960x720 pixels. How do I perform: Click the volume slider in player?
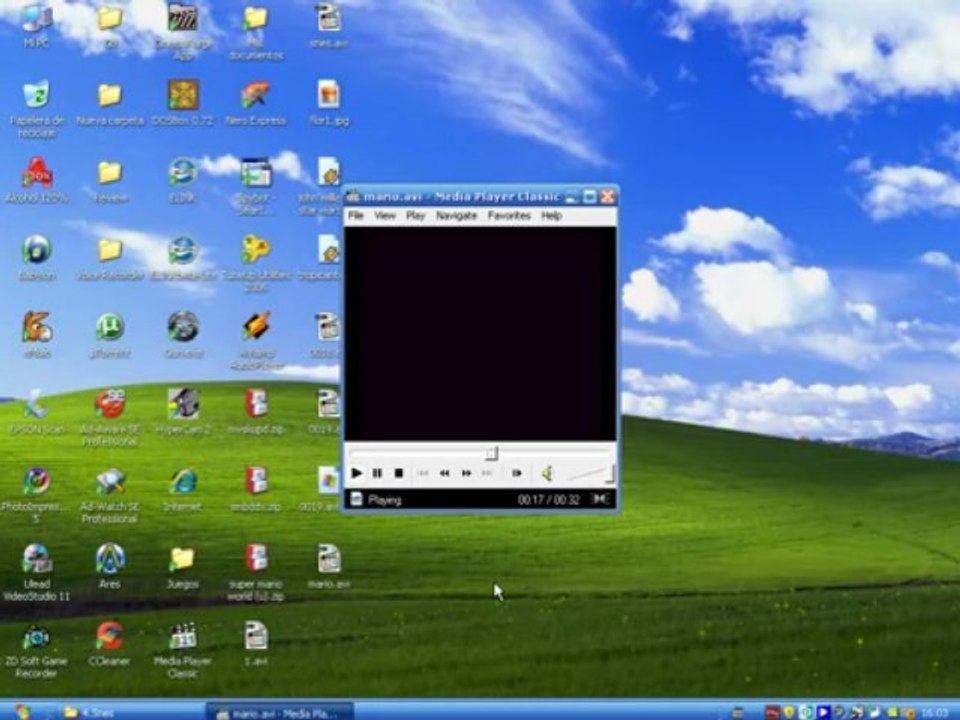coord(590,473)
